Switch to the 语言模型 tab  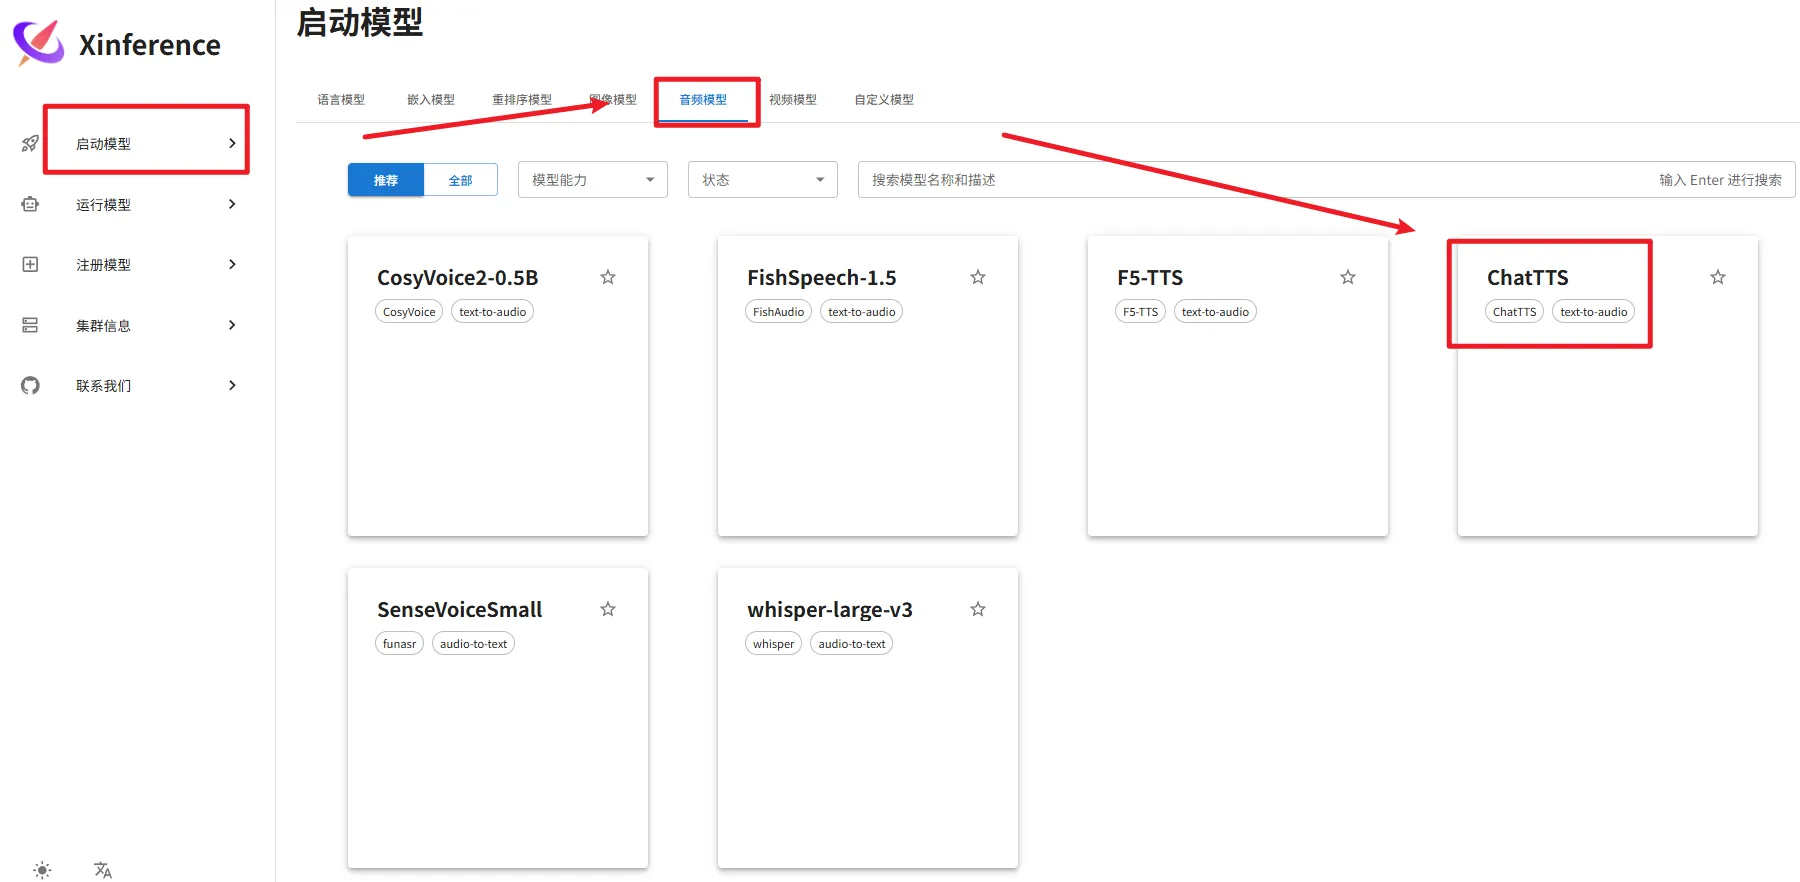pos(341,100)
